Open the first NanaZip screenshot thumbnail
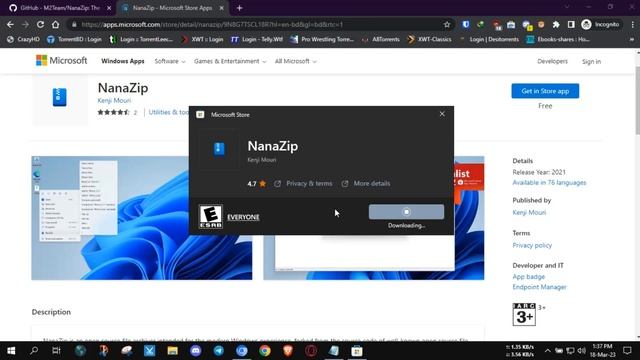This screenshot has width=640, height=360. [142, 218]
